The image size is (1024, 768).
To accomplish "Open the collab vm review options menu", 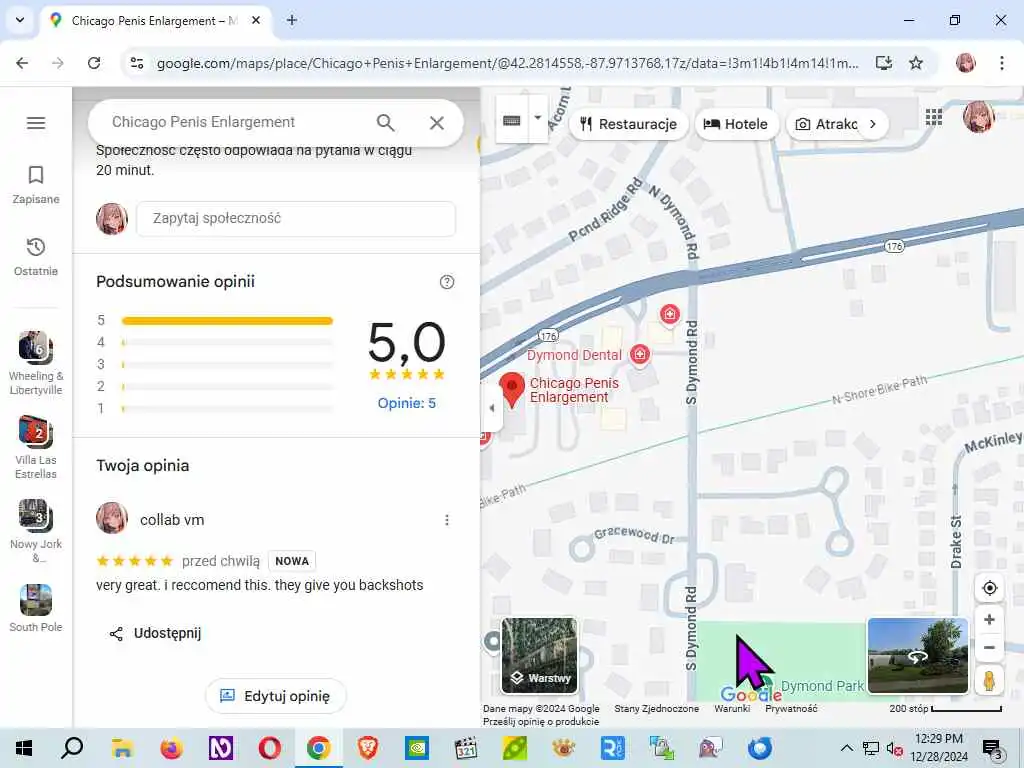I will [447, 520].
